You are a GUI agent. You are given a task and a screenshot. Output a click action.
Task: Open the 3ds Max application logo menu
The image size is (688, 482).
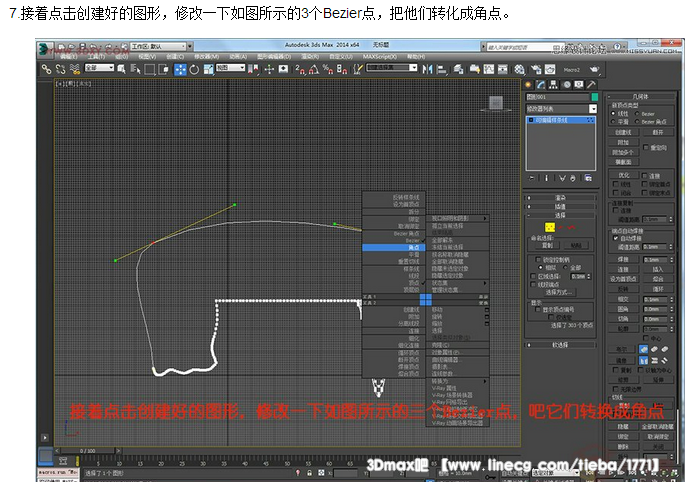tap(45, 48)
